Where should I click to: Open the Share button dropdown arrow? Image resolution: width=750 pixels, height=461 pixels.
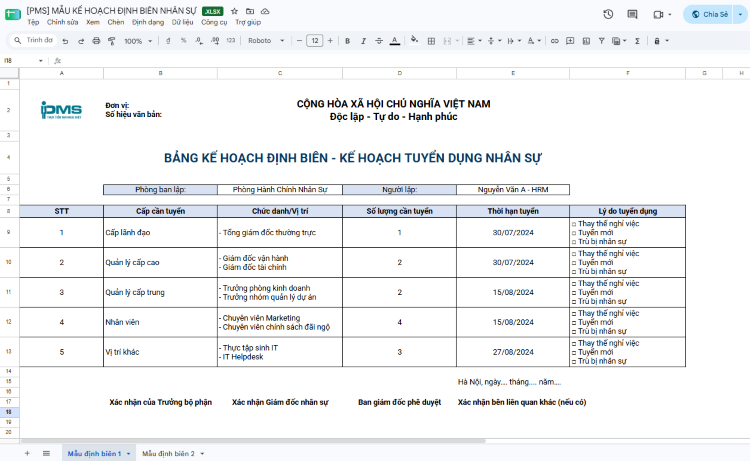pyautogui.click(x=740, y=14)
